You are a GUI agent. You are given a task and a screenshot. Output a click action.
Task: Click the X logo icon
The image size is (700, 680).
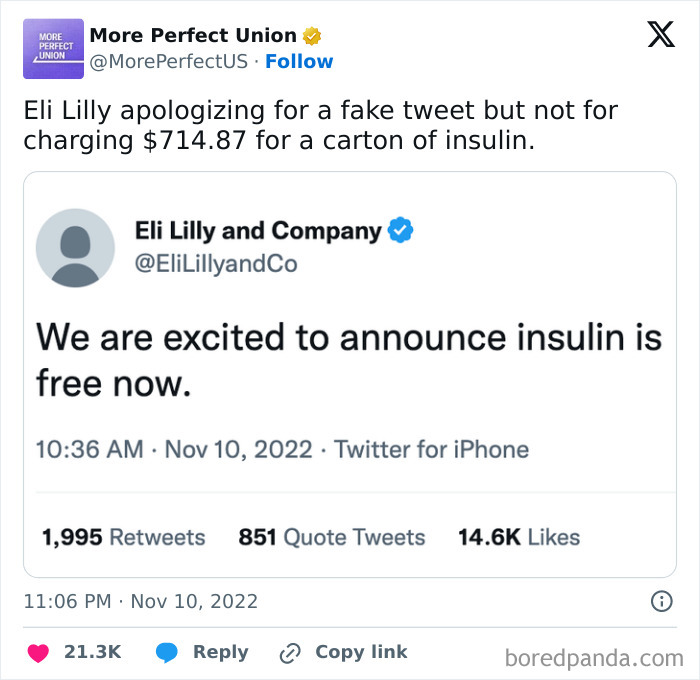click(x=660, y=36)
